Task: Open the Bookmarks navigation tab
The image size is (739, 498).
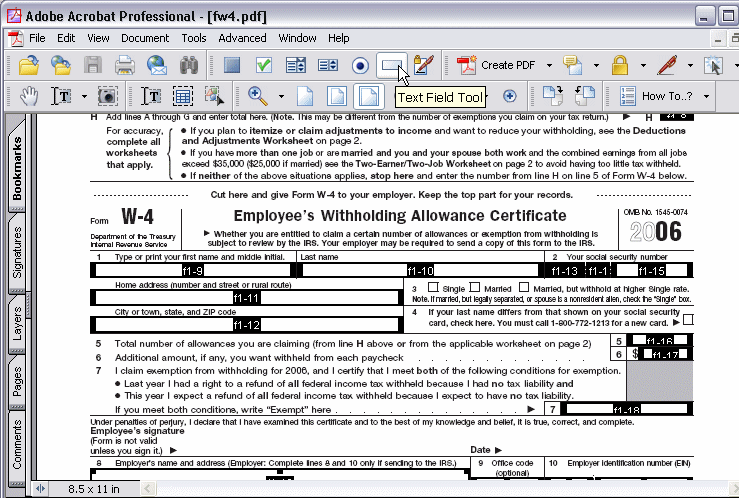Action: click(17, 166)
